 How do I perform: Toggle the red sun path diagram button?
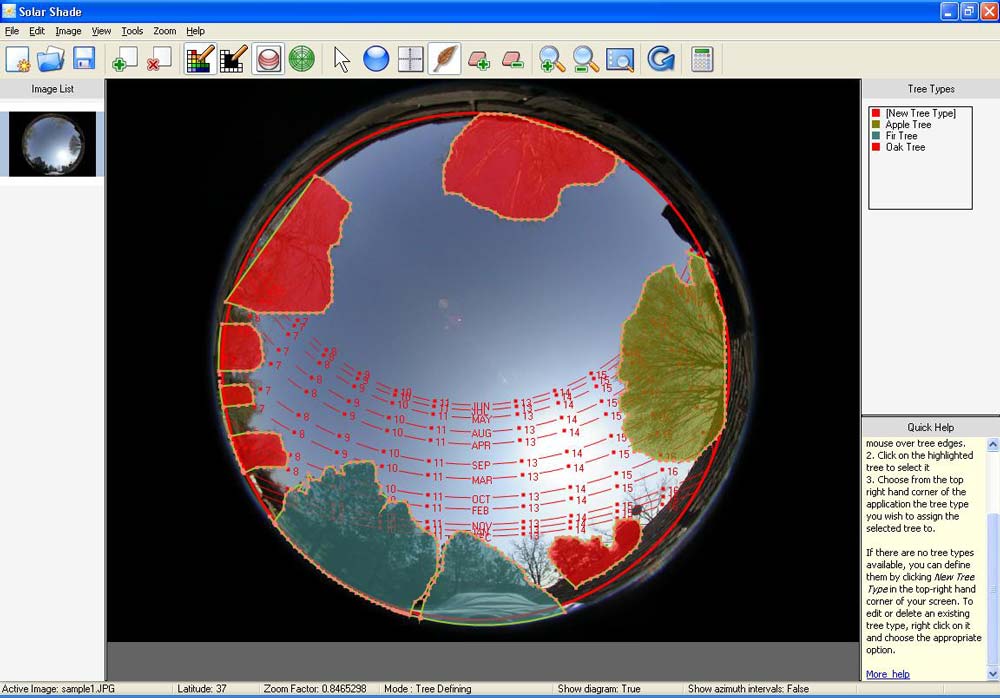(267, 60)
